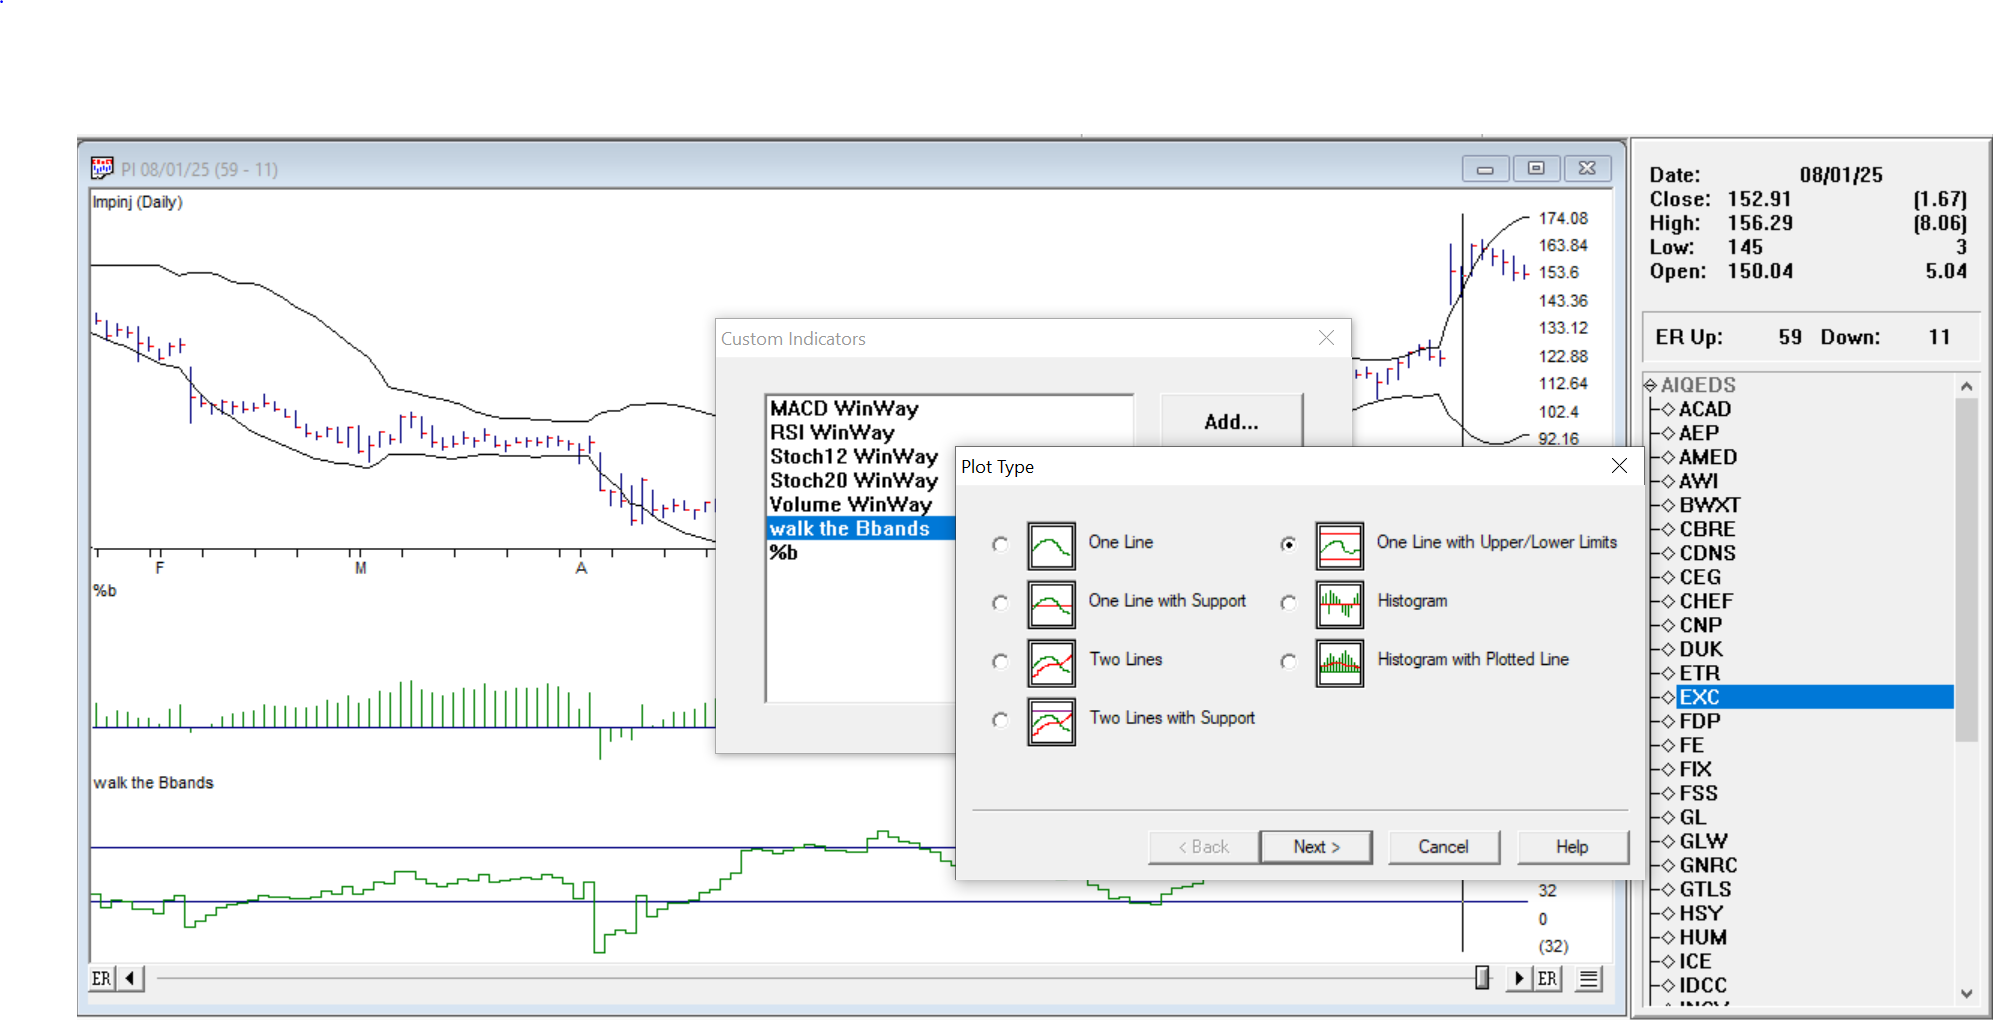The height and width of the screenshot is (1020, 1993).
Task: Click the chart date slider thumb
Action: click(x=1483, y=978)
